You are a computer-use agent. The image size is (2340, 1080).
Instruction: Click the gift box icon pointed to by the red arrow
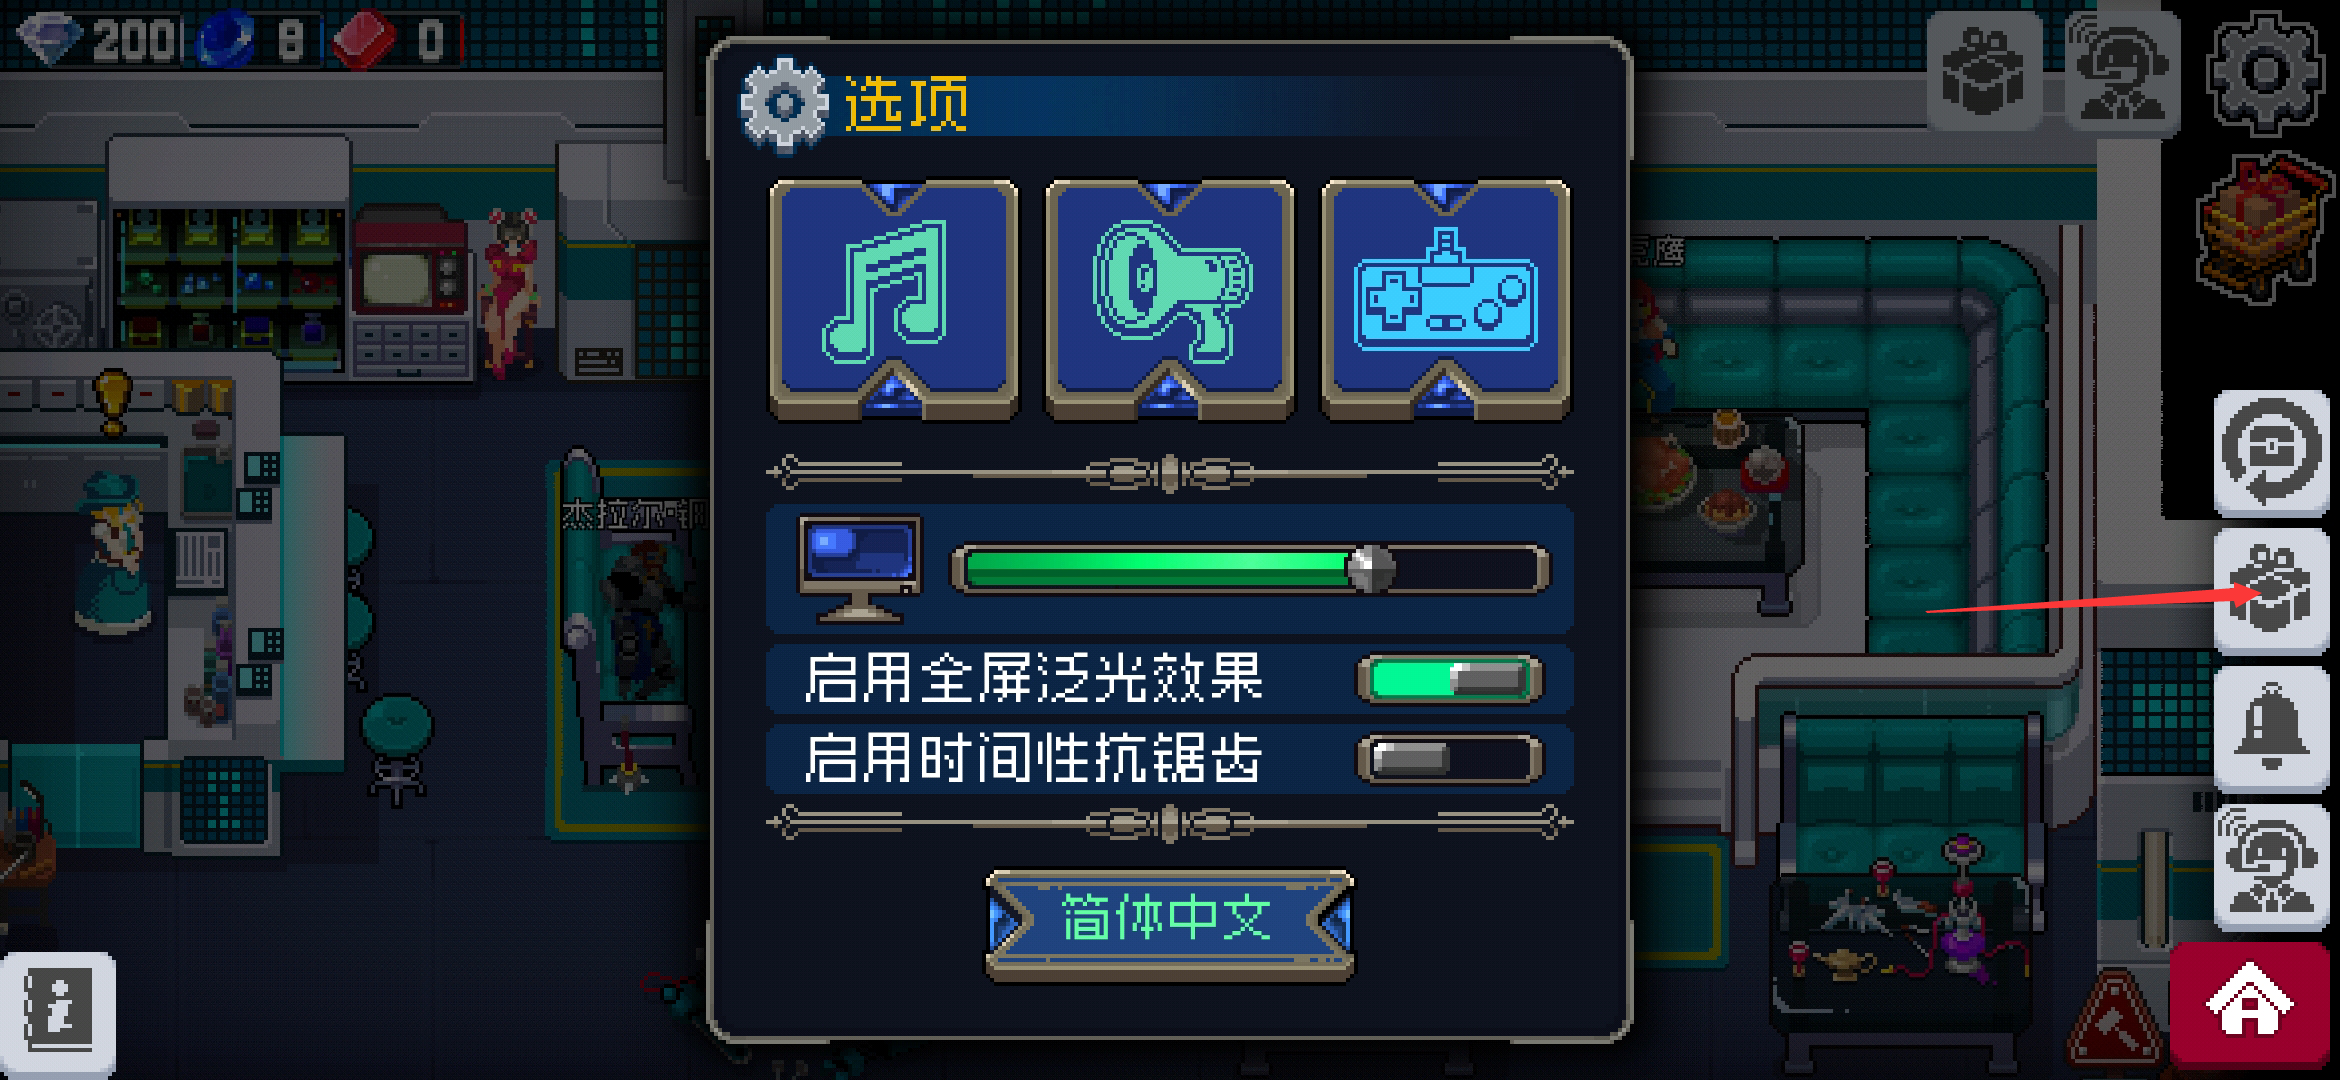2271,593
